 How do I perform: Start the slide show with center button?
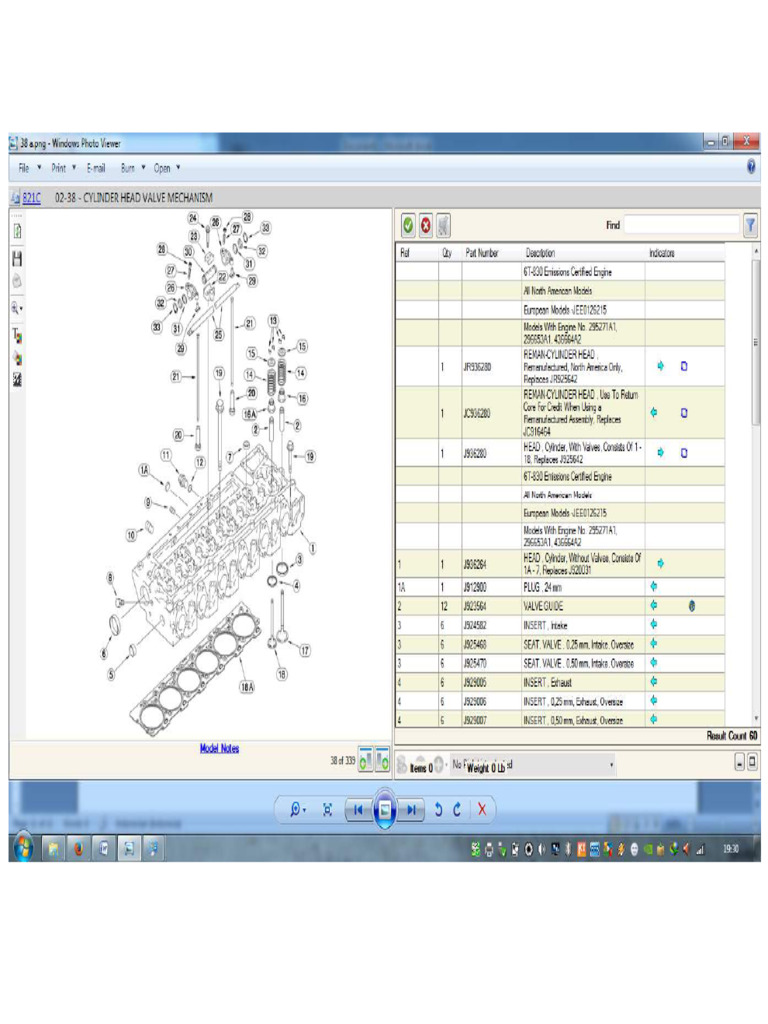[385, 810]
